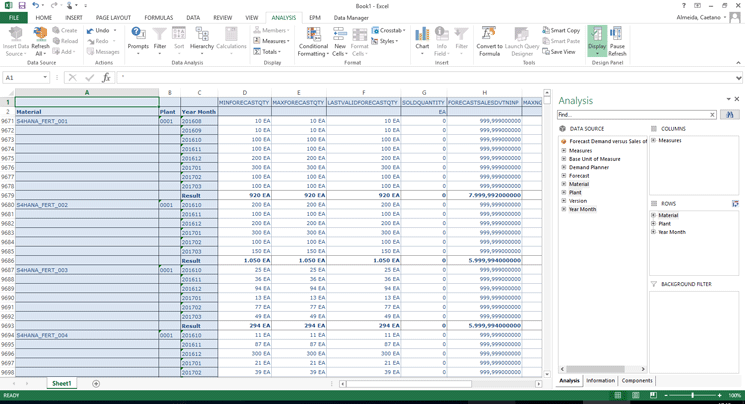Click the Smart Copy icon
This screenshot has width=745, height=404.
[560, 30]
